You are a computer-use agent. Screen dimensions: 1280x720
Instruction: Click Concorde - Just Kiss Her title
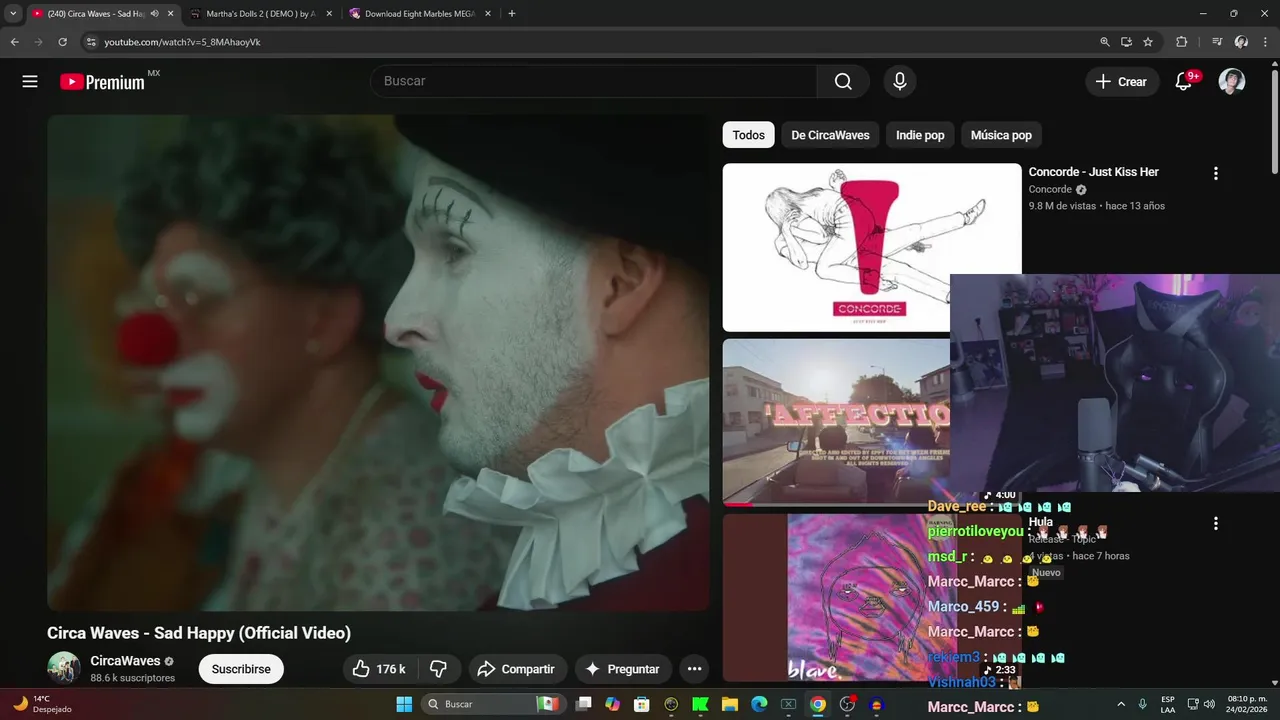pyautogui.click(x=1093, y=172)
